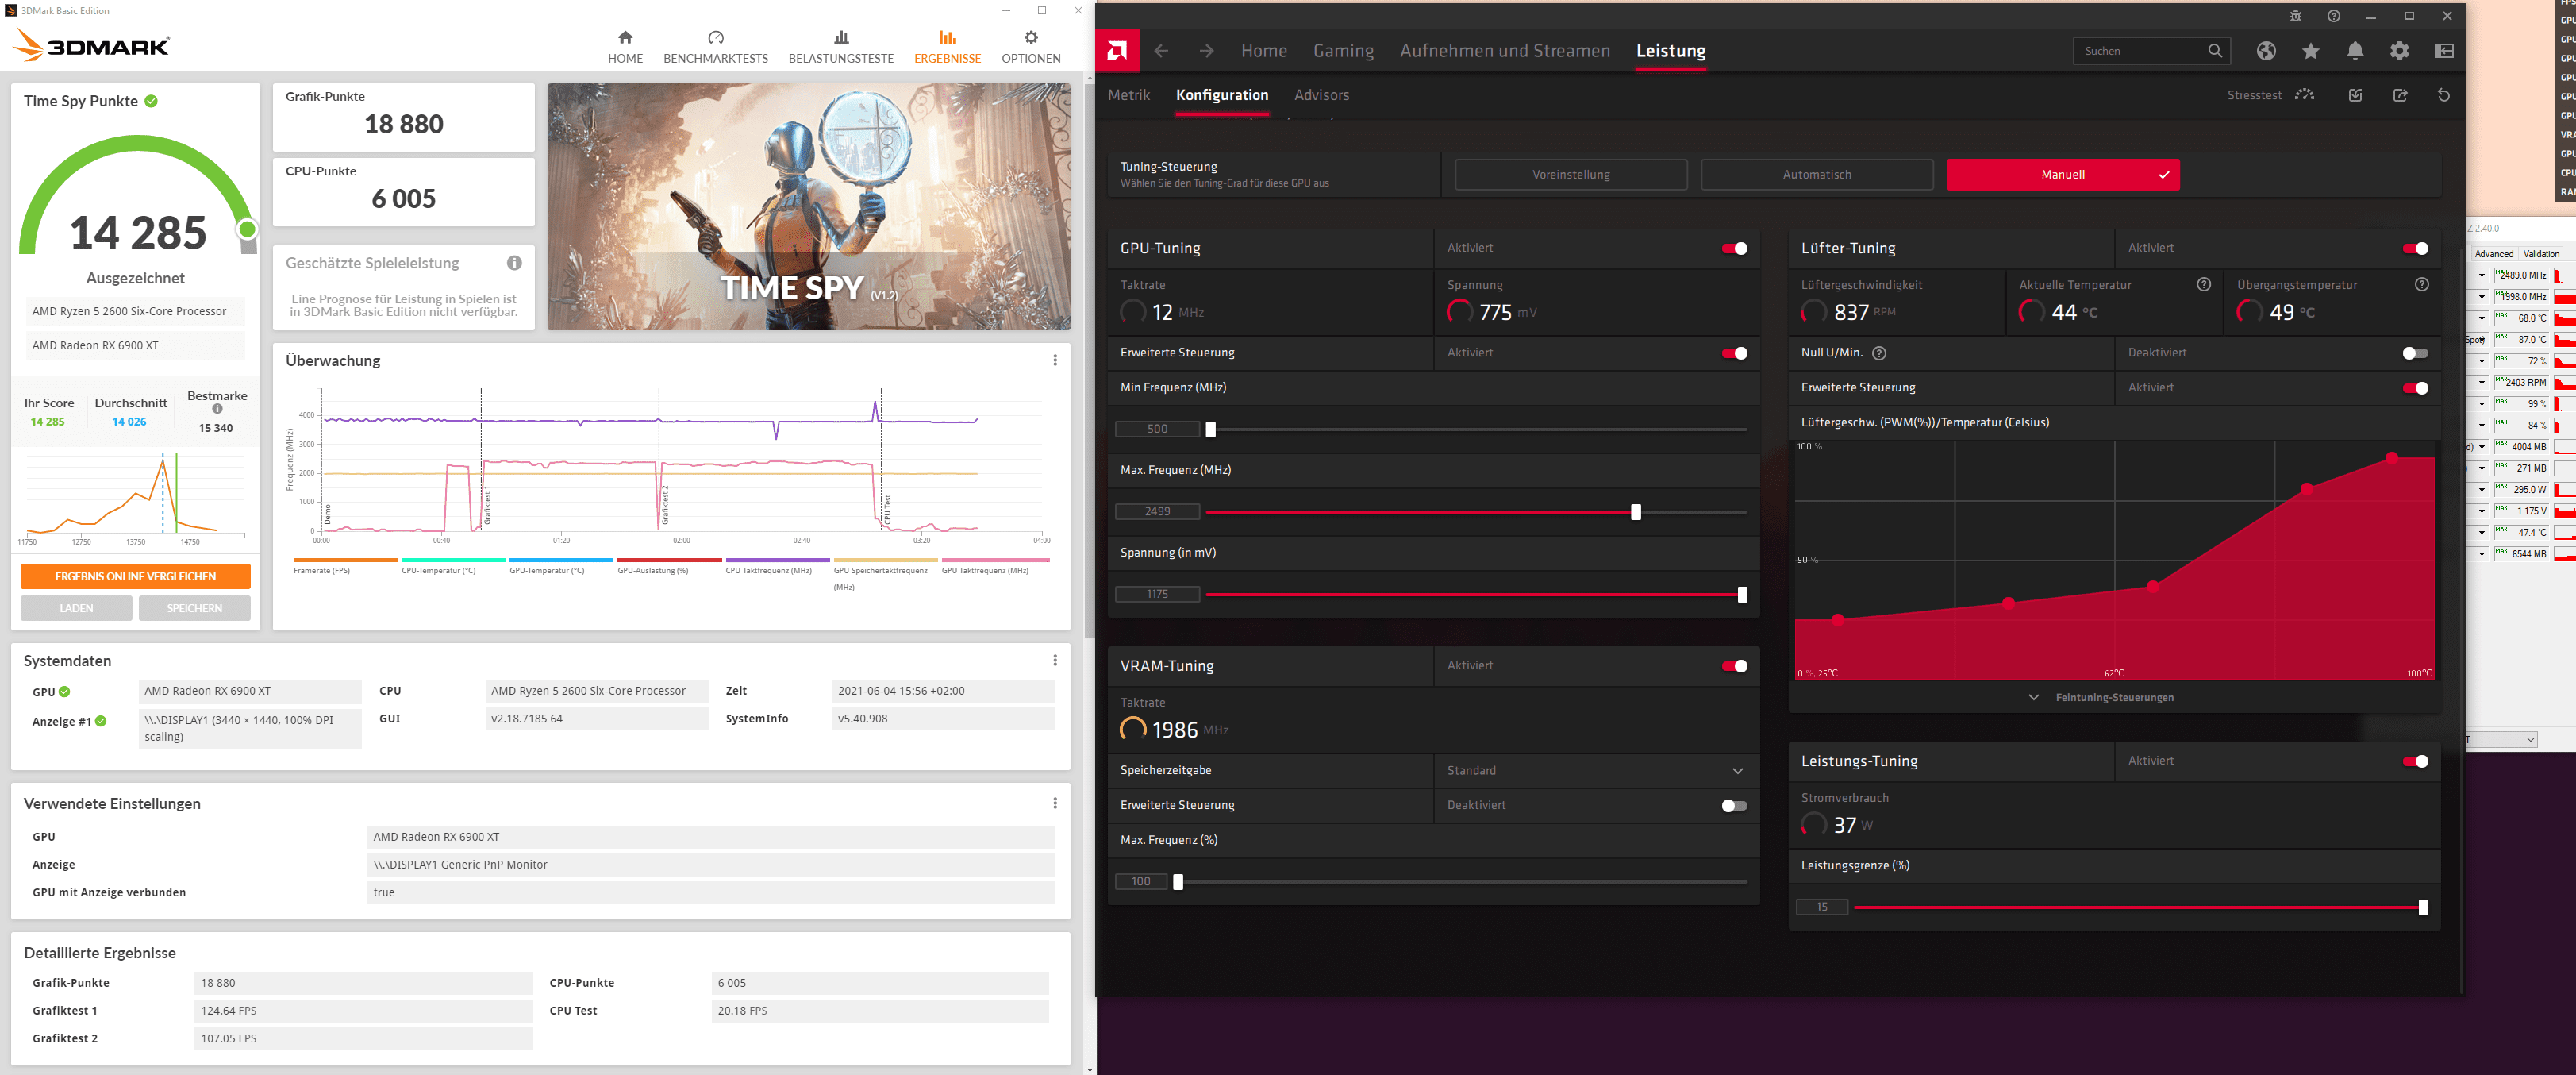2576x1075 pixels.
Task: Open Aufnehmen und Streamen tab
Action: (x=1505, y=51)
